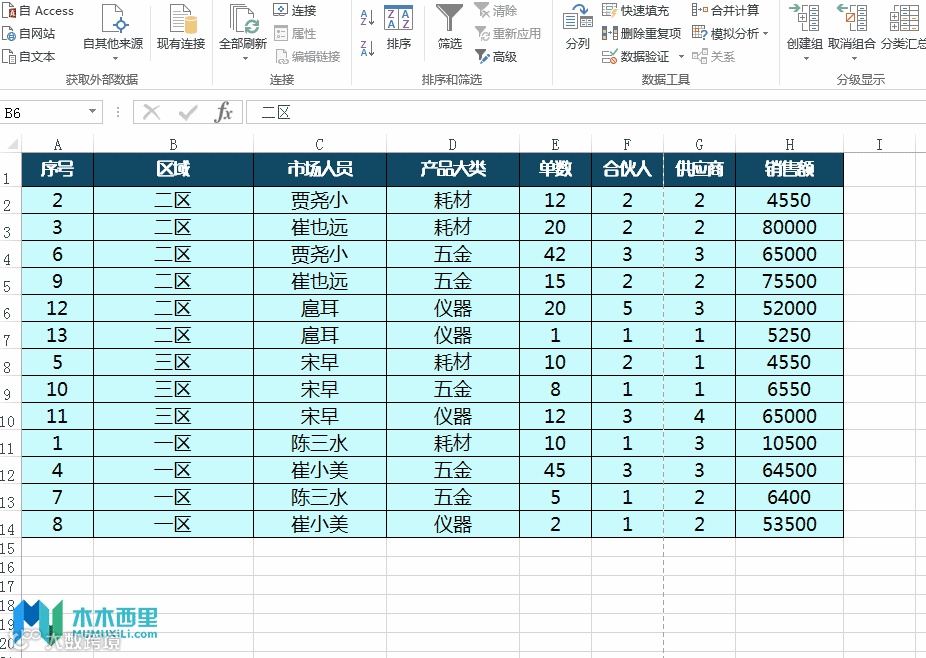The height and width of the screenshot is (658, 926).
Task: Import data from 自网站
Action: [29, 34]
